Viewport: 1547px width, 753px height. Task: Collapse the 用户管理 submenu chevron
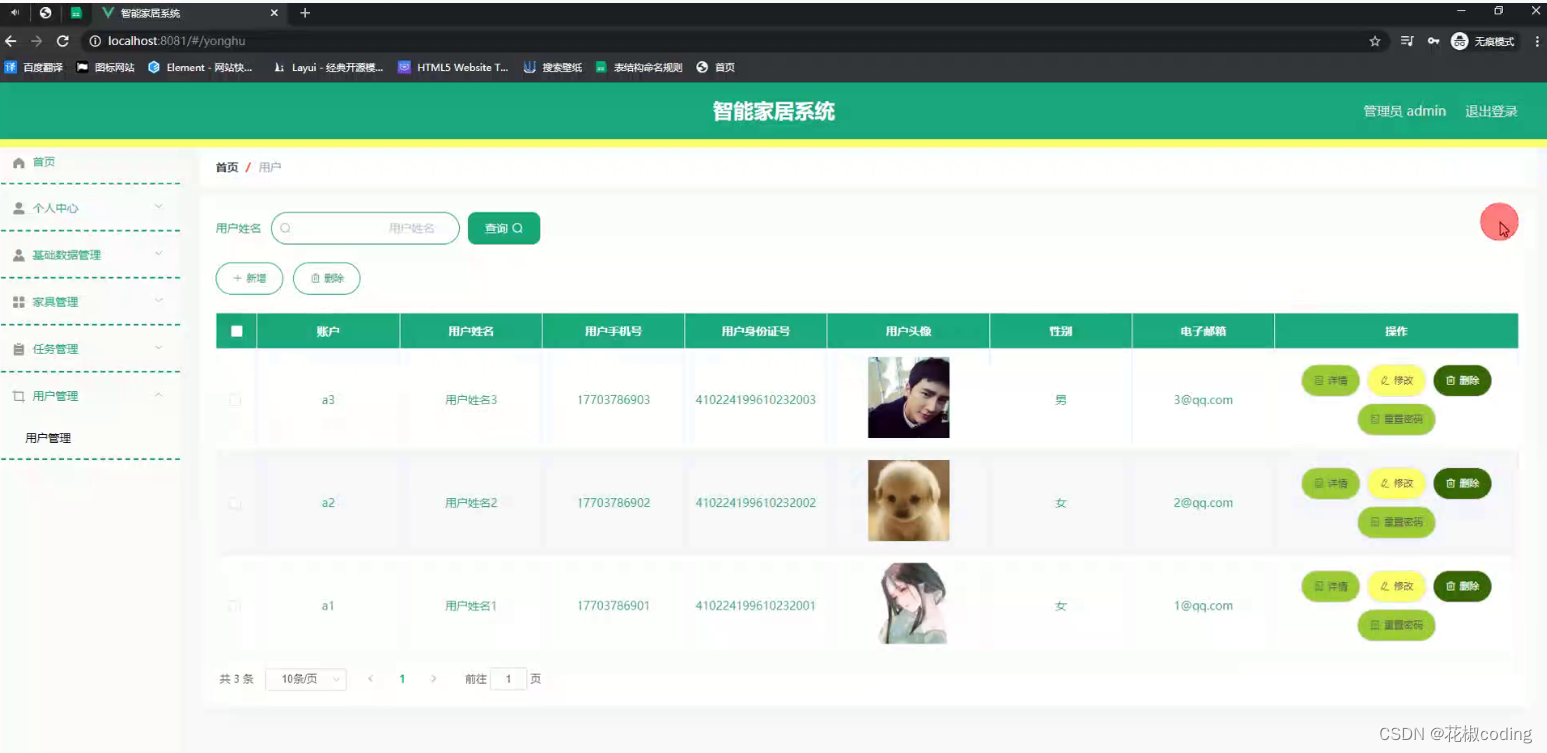click(x=158, y=395)
